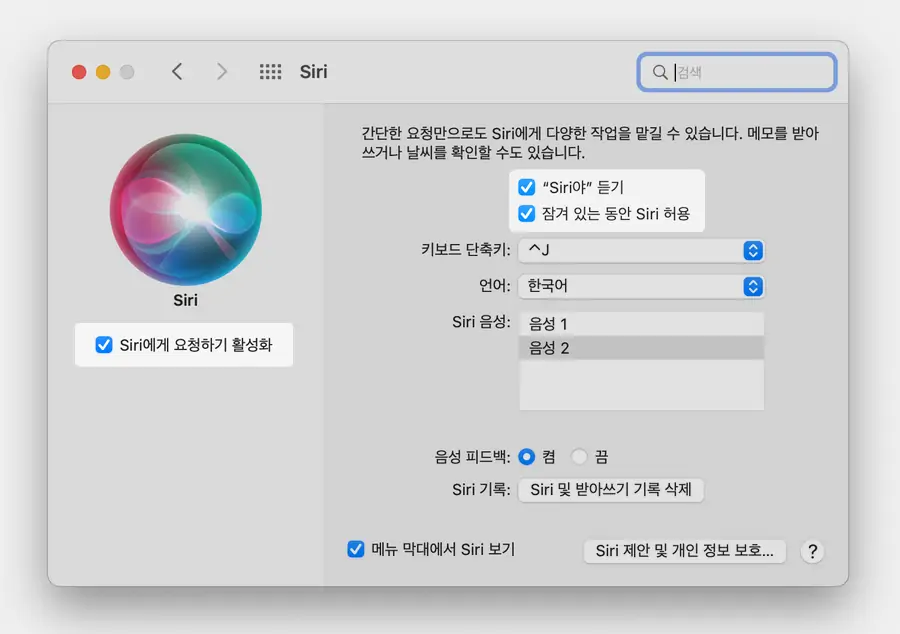Select 음성 피드백 끔 radio button

coord(579,457)
